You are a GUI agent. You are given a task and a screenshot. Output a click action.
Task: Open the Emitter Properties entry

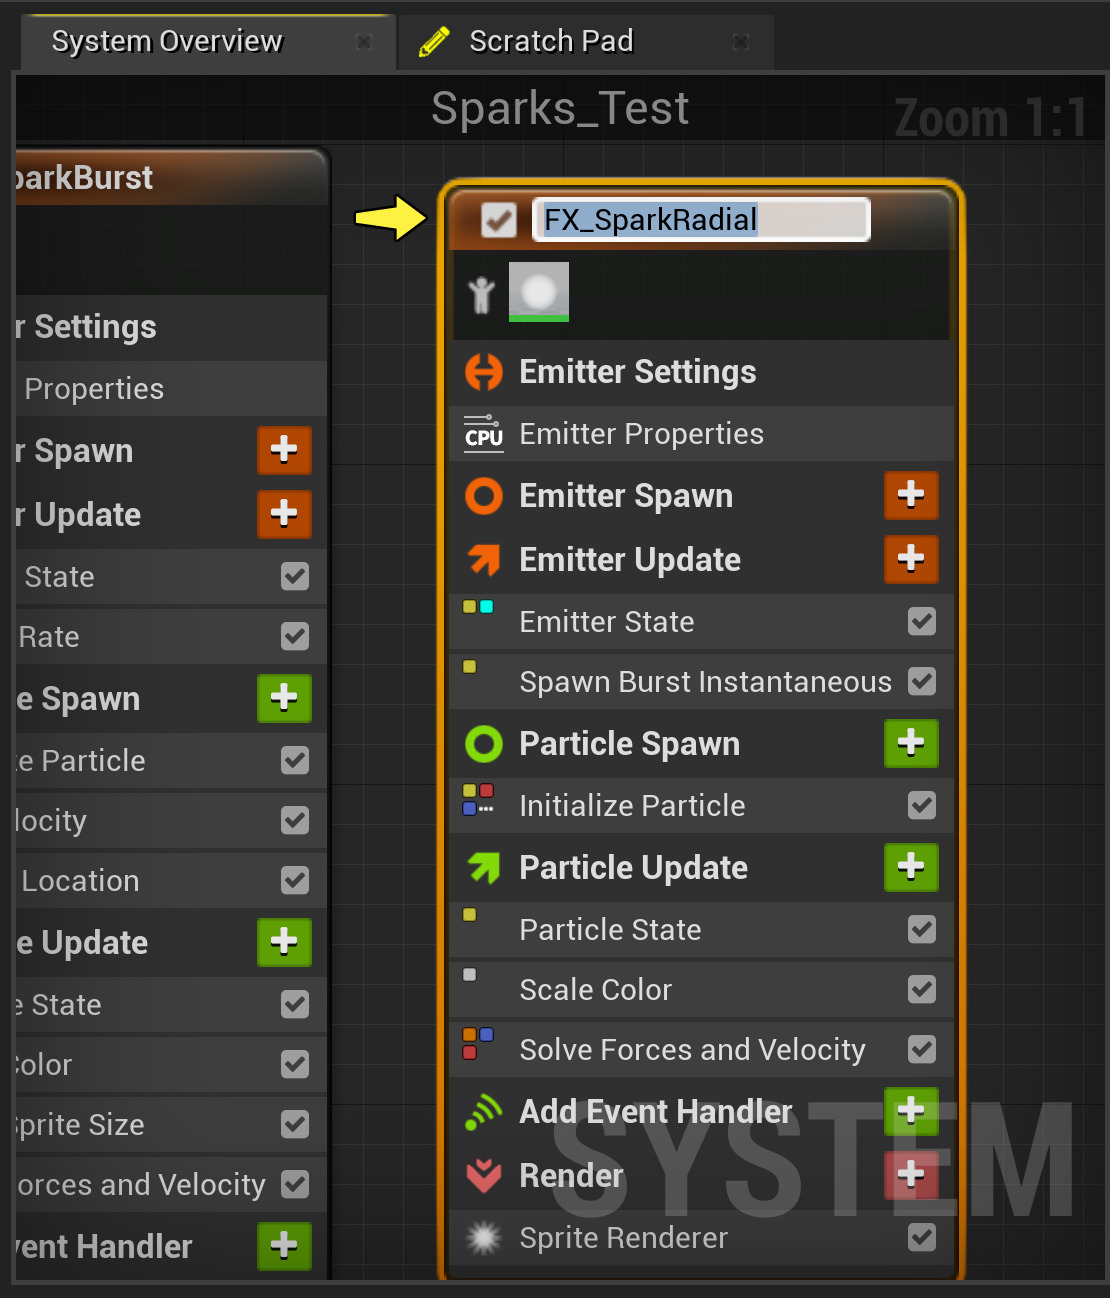(x=641, y=434)
